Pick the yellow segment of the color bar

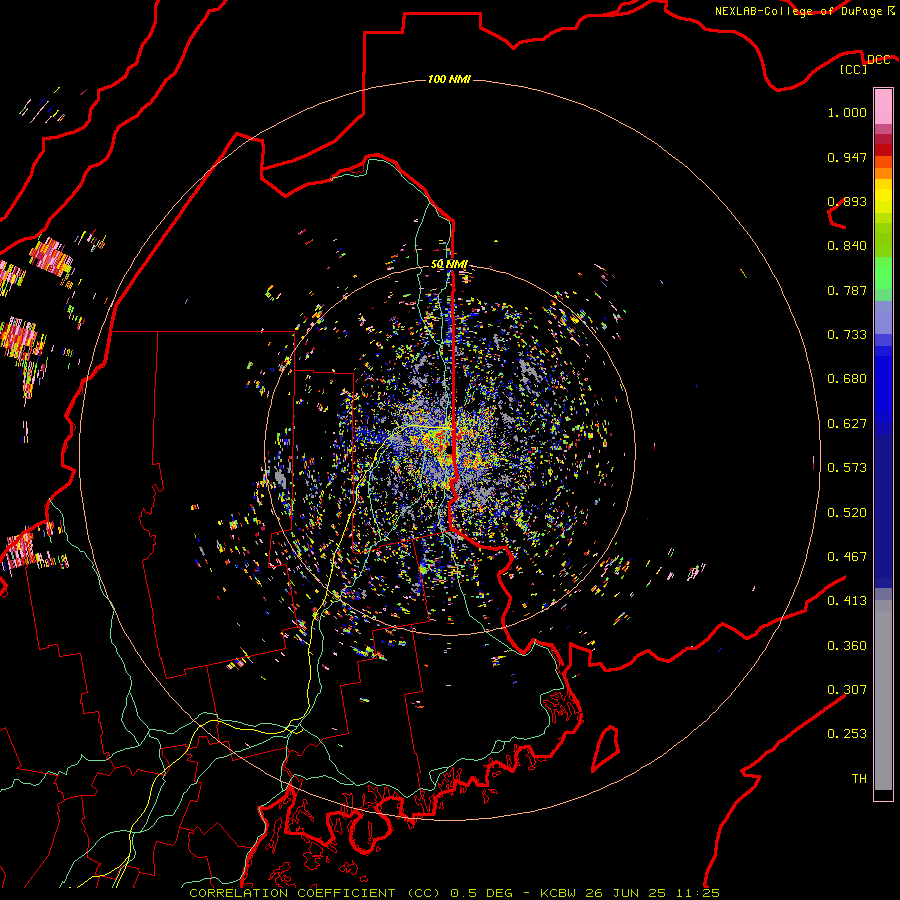pos(883,196)
